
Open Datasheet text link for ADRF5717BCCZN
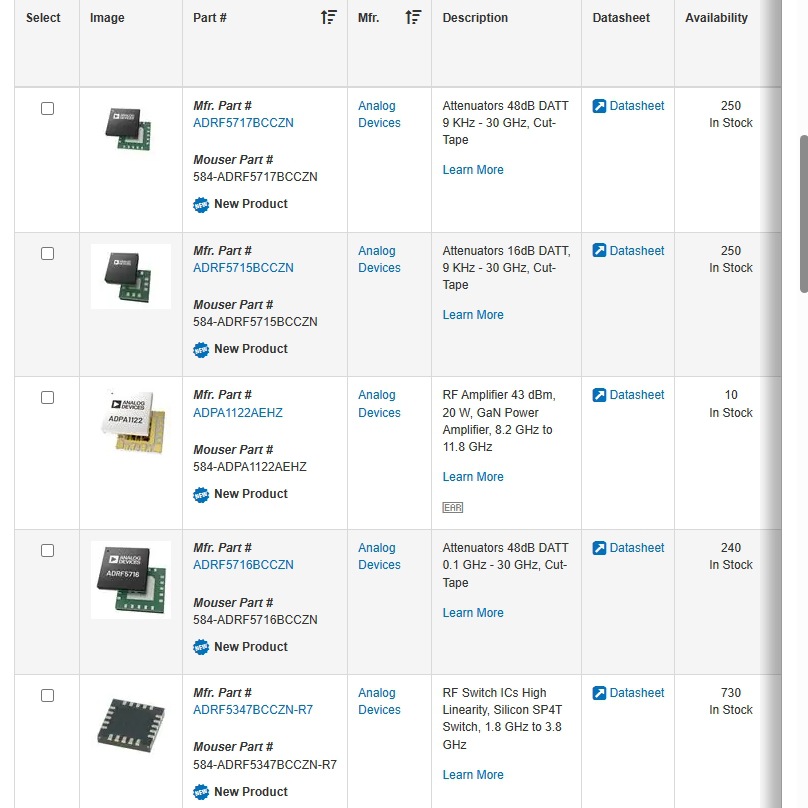(x=637, y=106)
